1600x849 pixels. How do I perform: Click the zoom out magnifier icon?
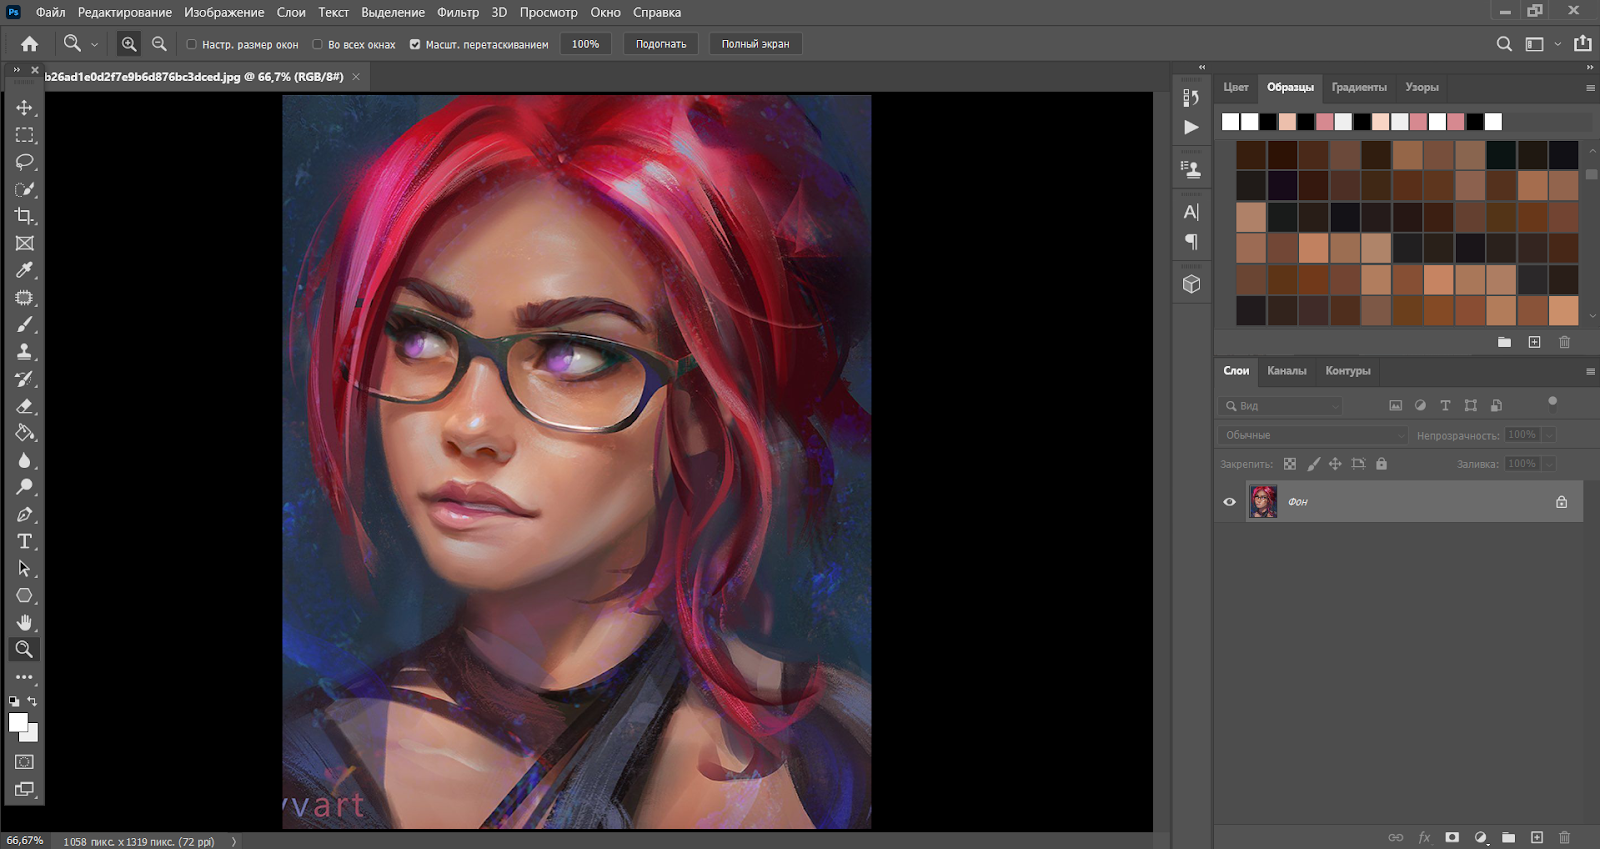point(159,44)
